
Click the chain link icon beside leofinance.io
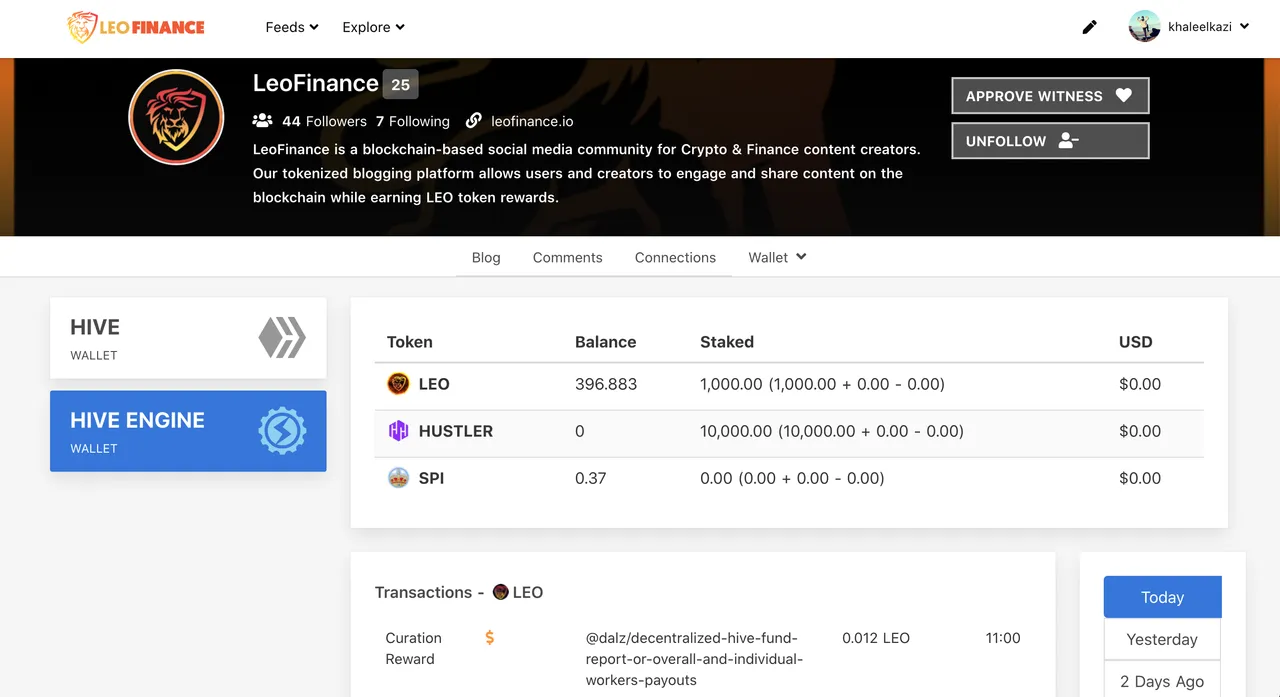click(474, 121)
